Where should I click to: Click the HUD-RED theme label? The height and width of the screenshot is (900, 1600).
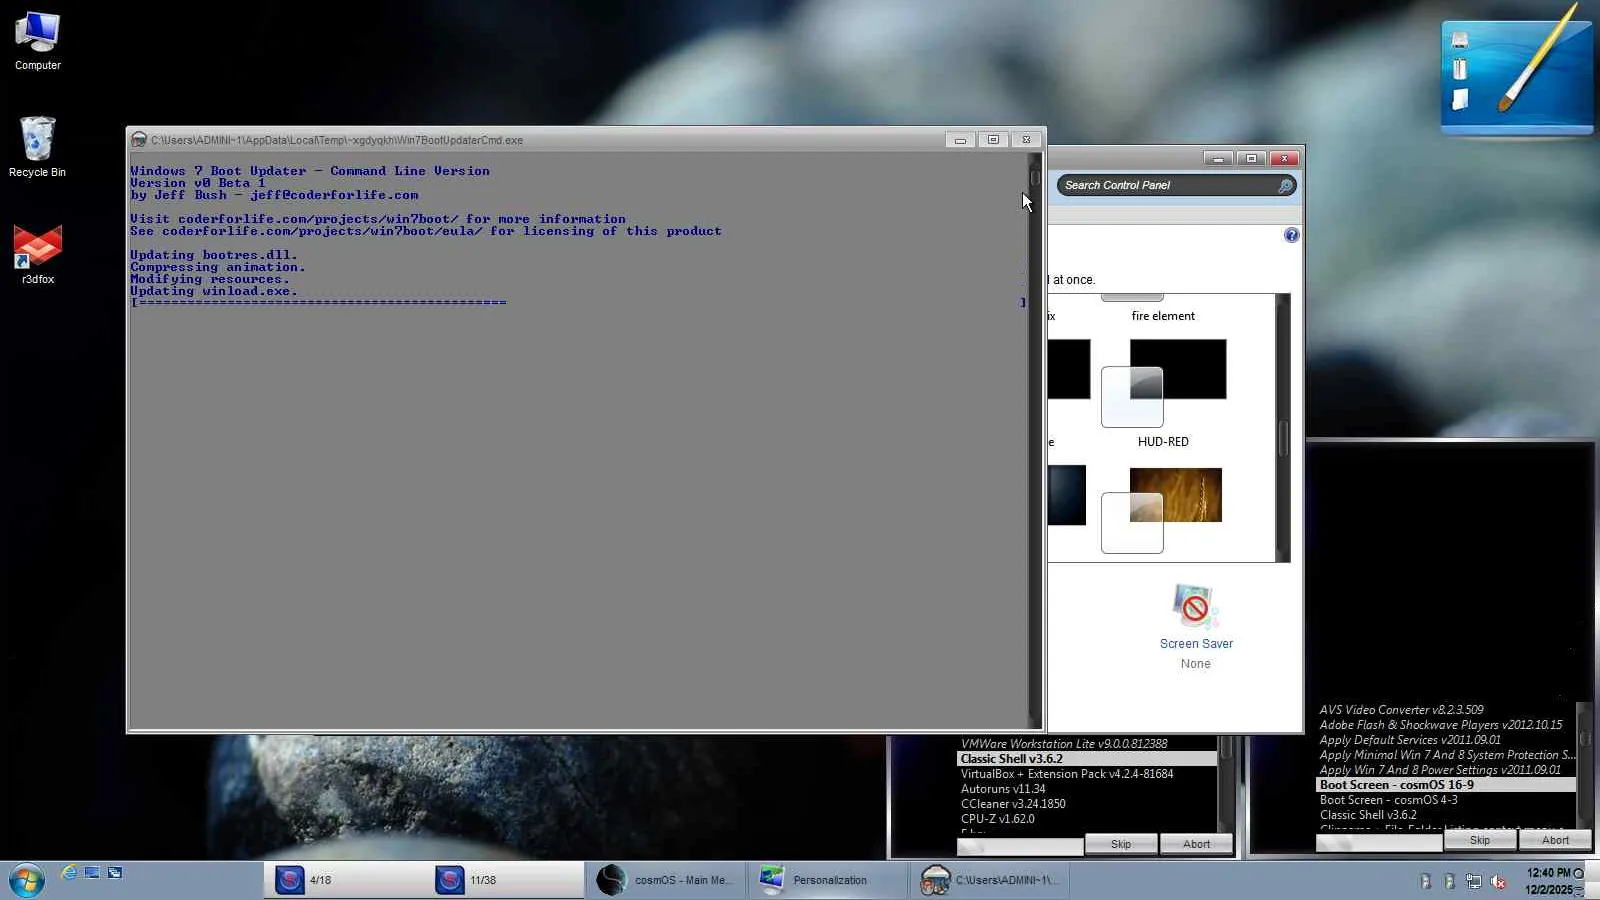tap(1163, 442)
